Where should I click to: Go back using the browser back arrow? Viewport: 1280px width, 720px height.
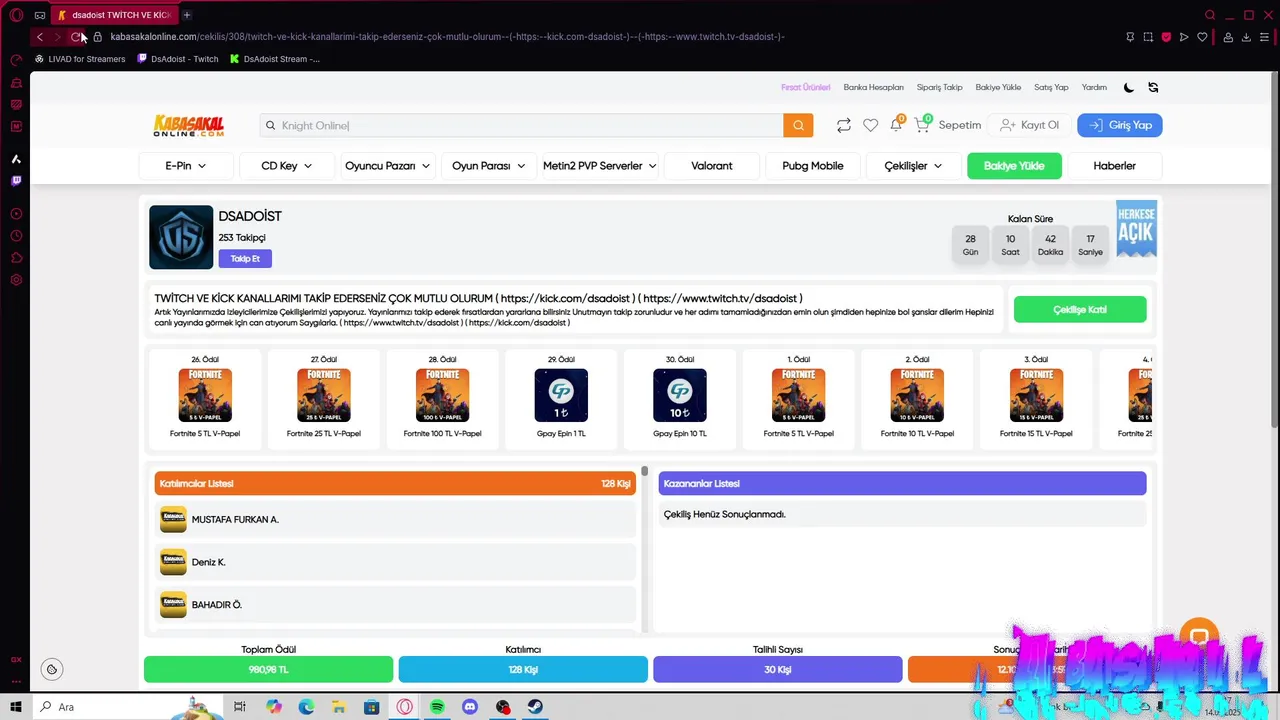[39, 37]
